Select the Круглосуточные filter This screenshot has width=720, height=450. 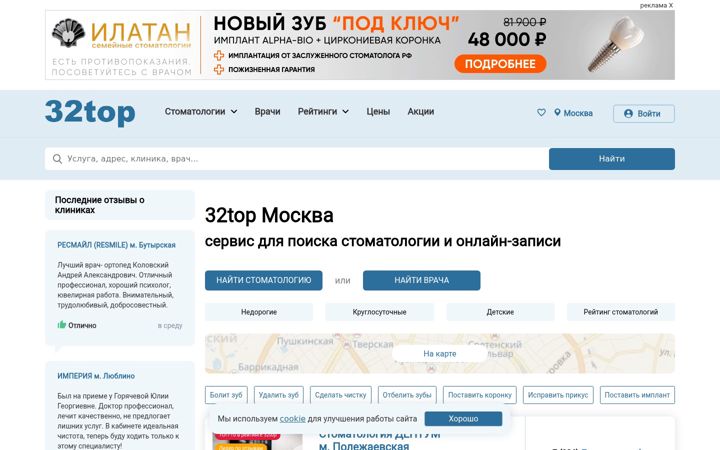point(379,312)
